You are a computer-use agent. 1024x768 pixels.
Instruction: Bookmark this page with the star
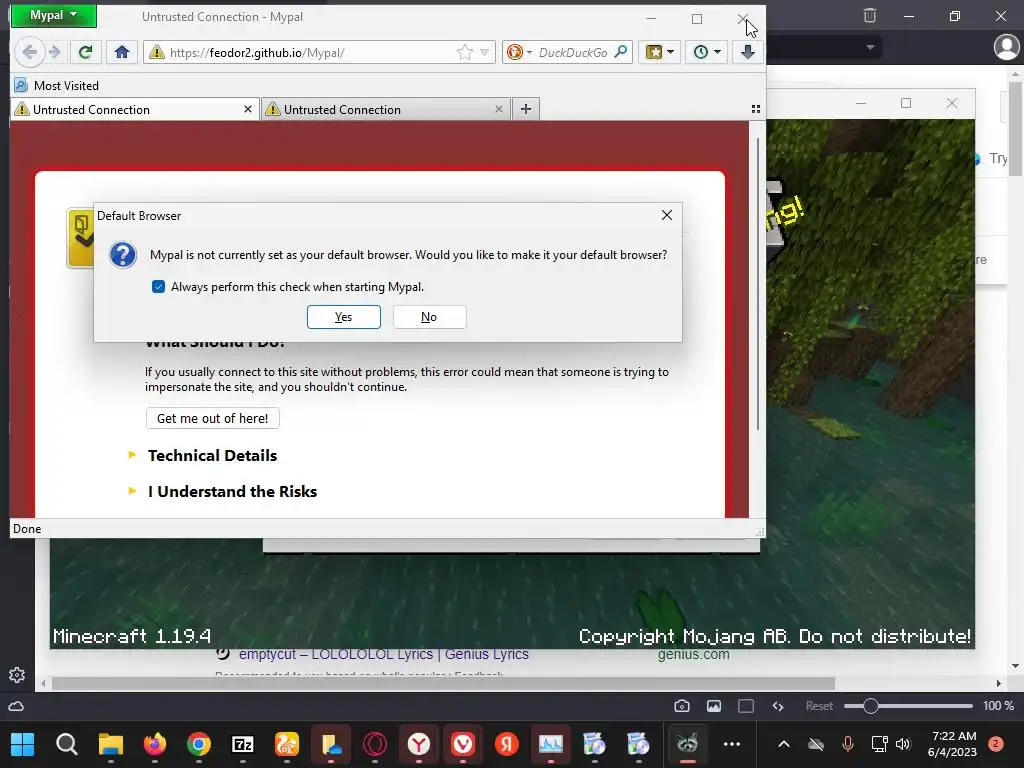click(x=465, y=52)
